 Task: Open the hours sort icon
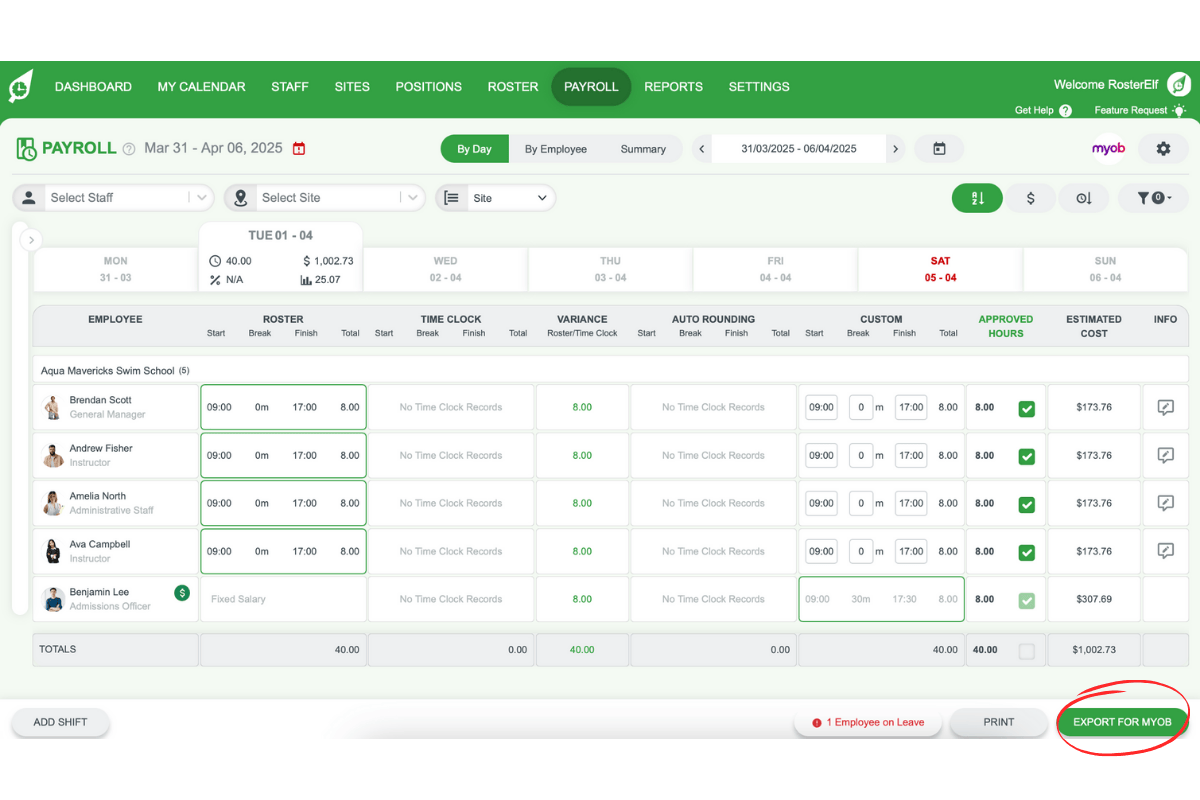[1084, 198]
